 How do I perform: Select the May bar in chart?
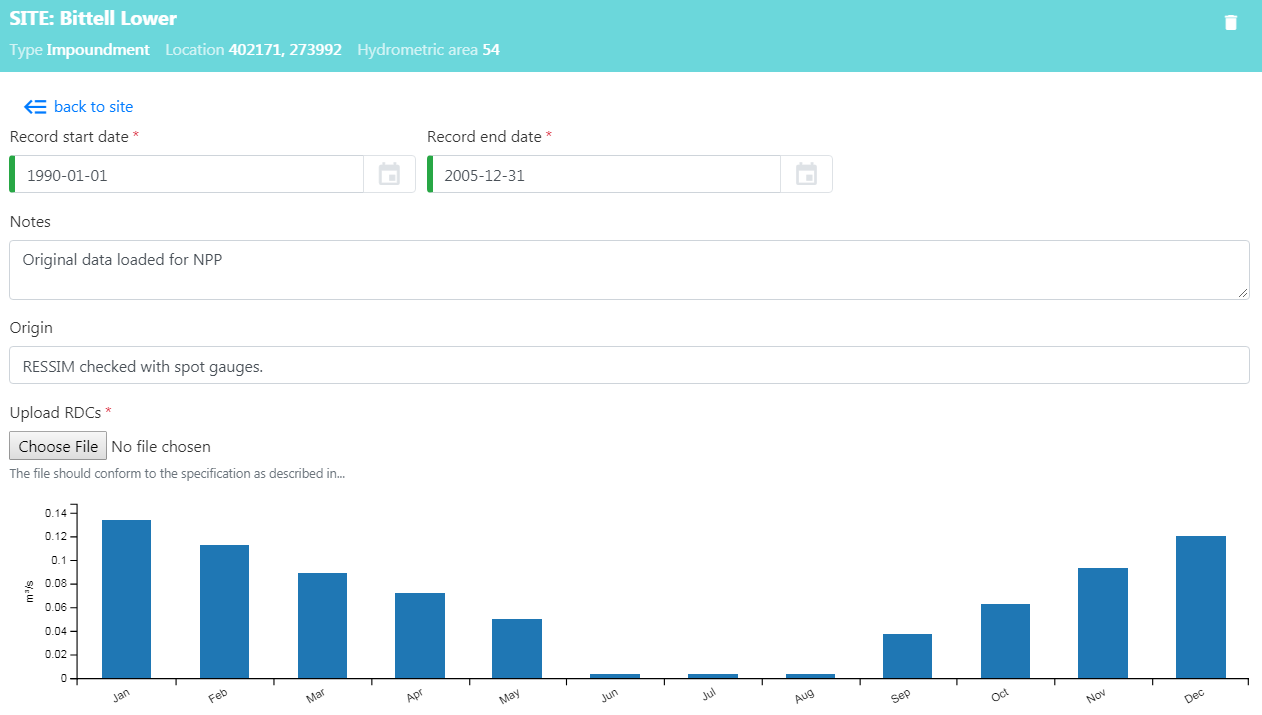click(x=517, y=649)
